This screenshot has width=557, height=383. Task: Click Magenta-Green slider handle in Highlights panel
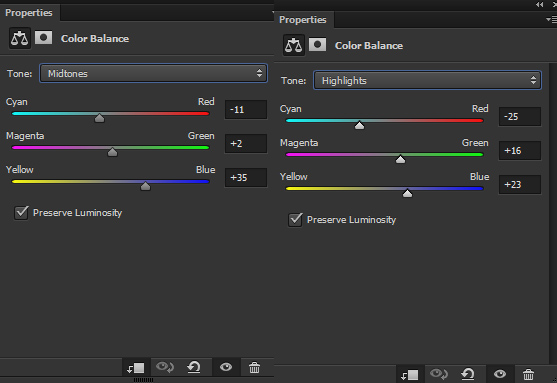tap(400, 159)
